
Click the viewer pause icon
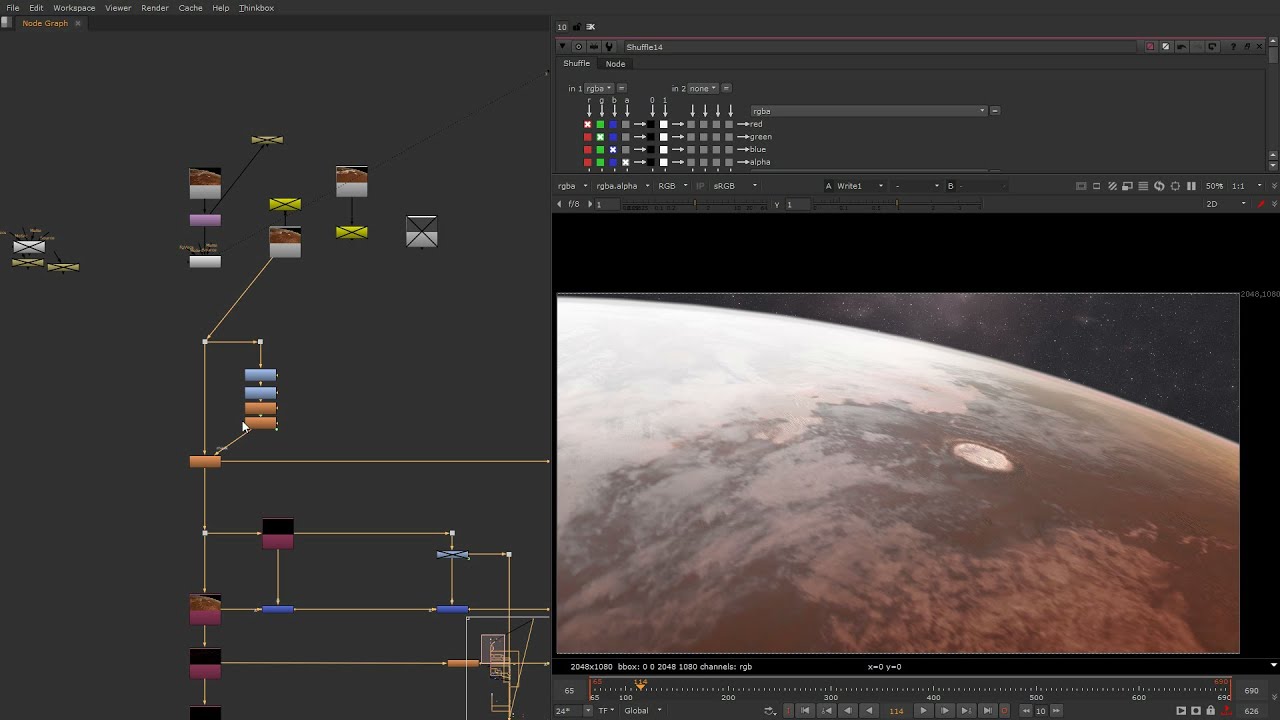pyautogui.click(x=1191, y=186)
